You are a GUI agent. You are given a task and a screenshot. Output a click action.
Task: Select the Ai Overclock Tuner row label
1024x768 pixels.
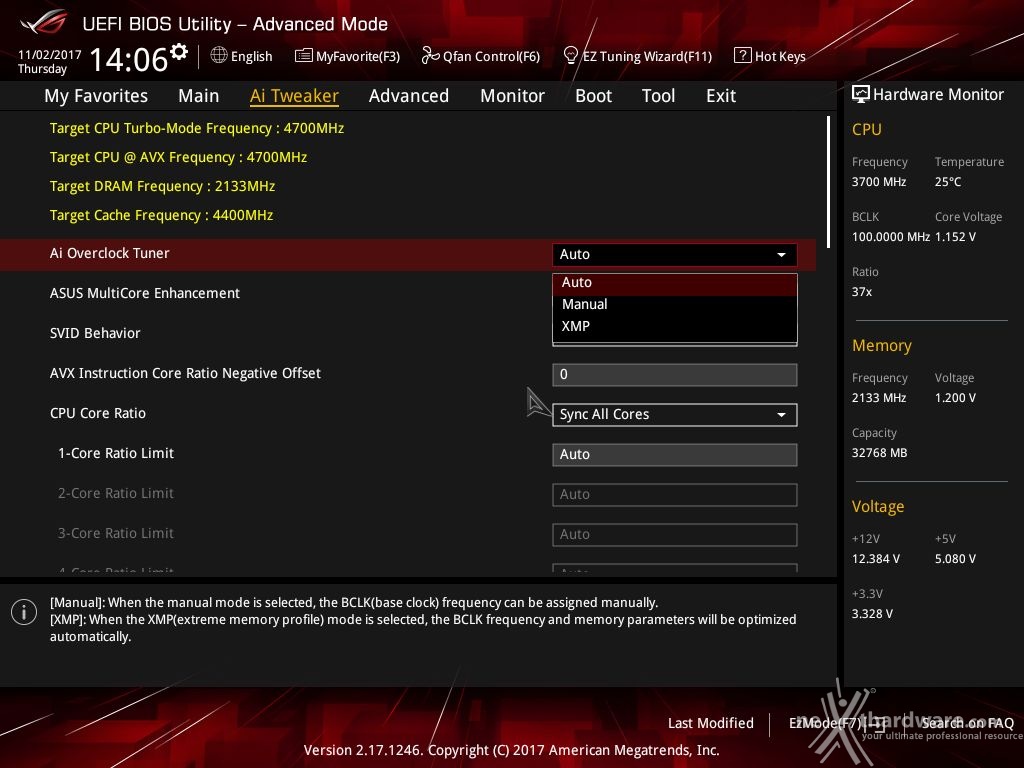point(110,253)
